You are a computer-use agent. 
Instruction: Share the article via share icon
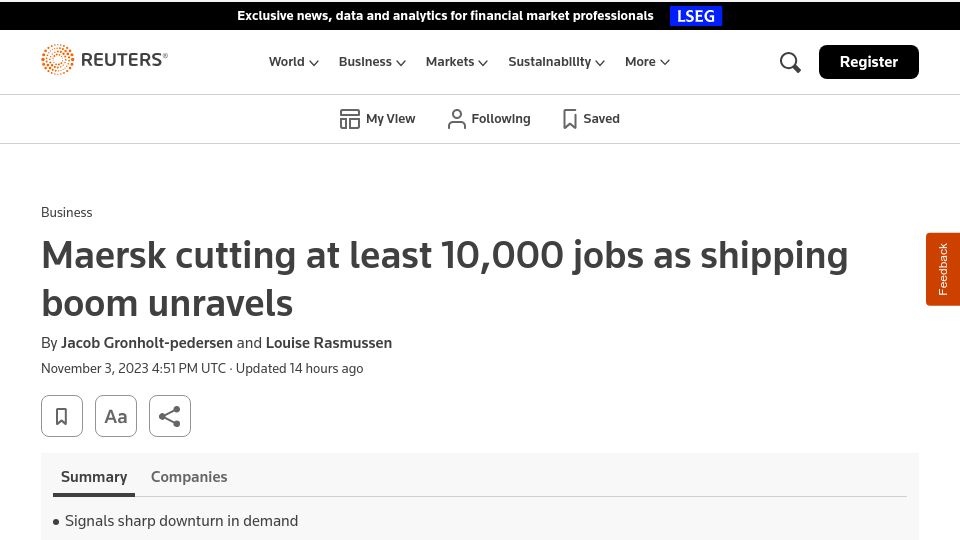(x=170, y=416)
